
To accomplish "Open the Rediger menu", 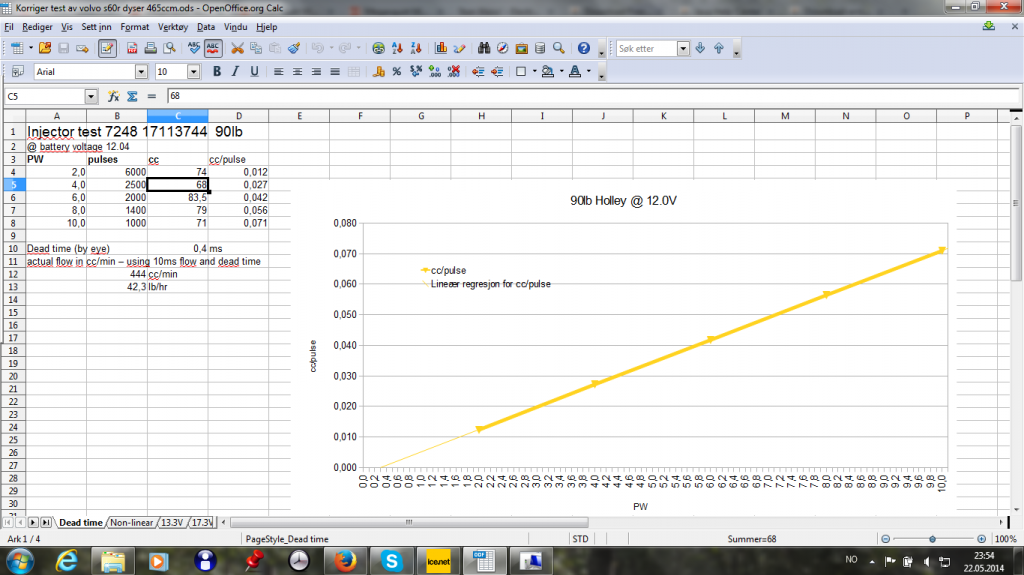I will coord(37,27).
